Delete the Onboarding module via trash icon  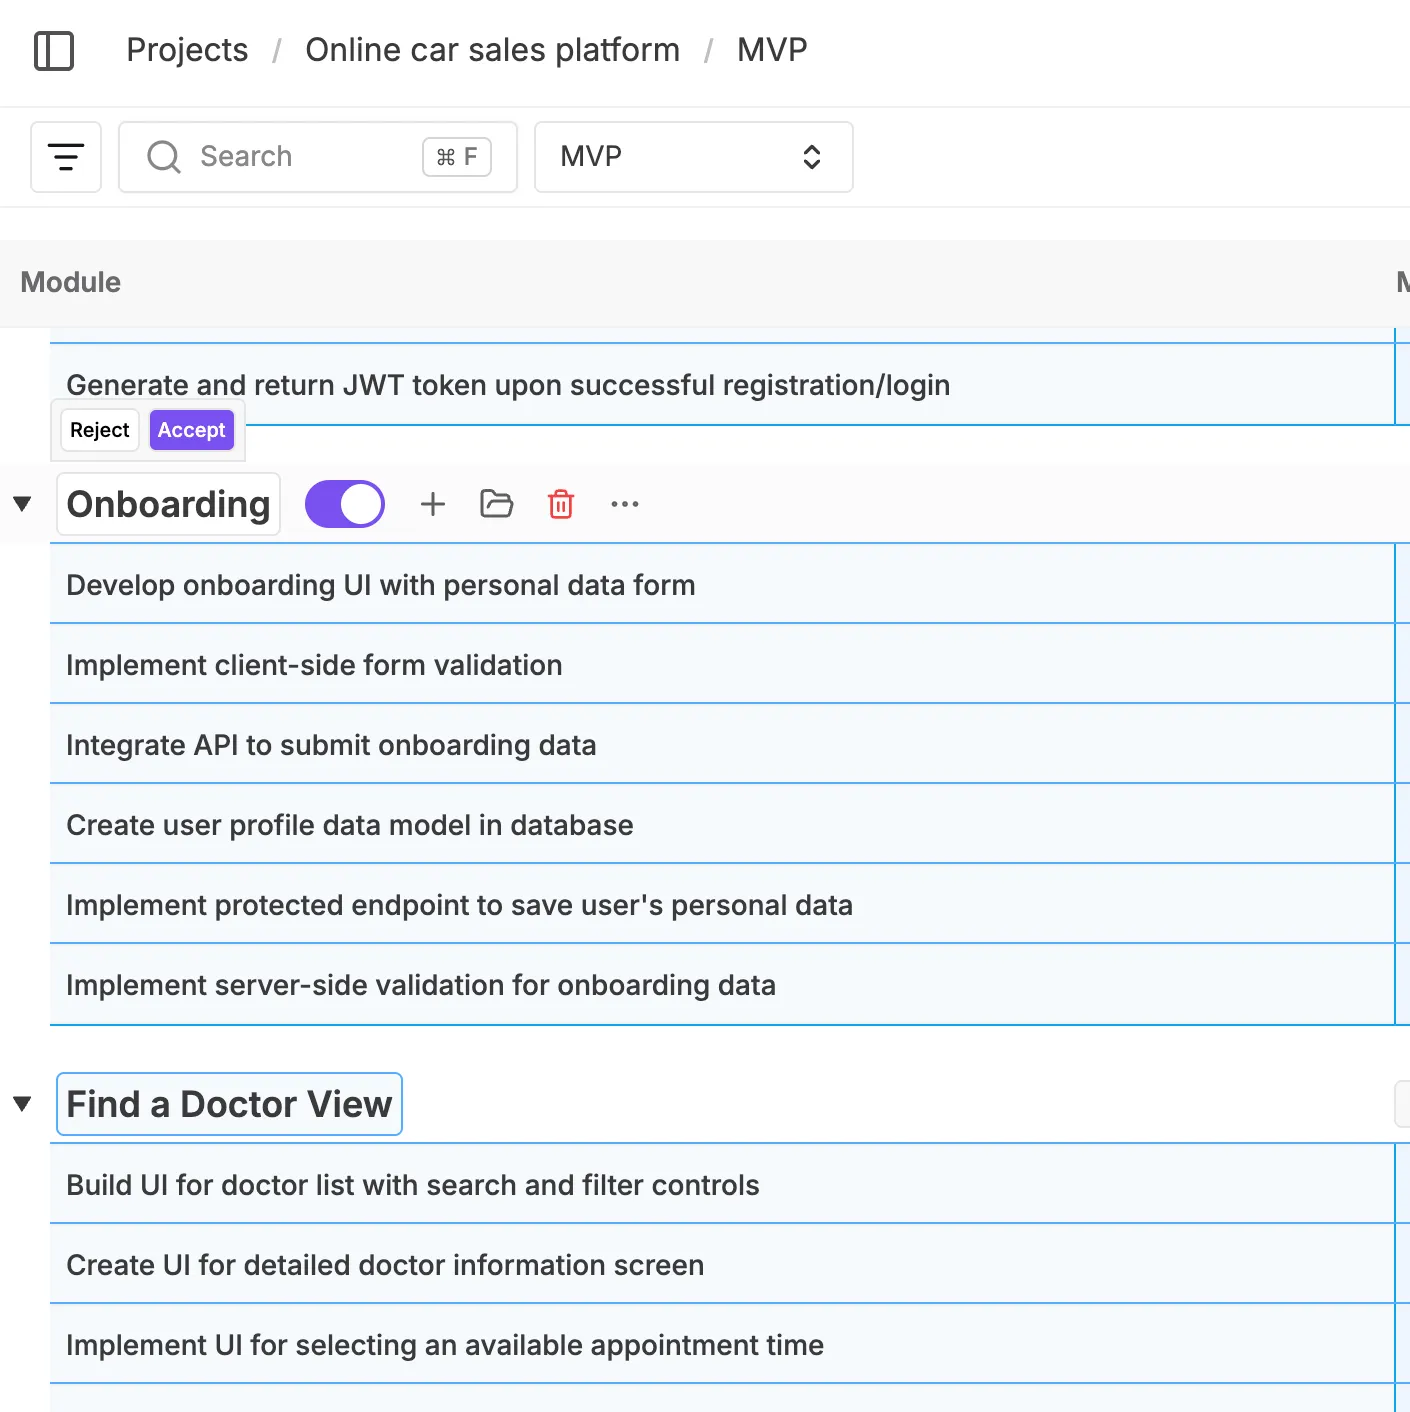(561, 504)
